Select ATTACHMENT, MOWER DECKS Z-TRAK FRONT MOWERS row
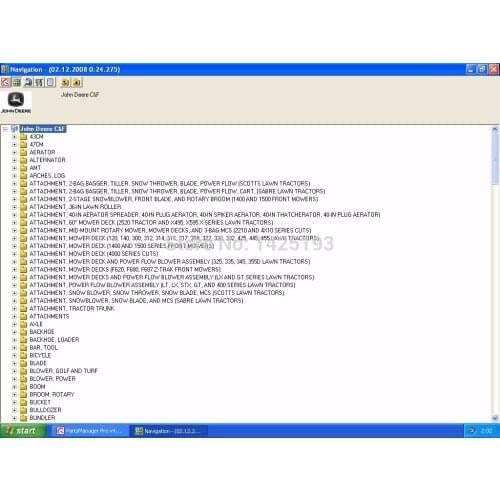This screenshot has height=500, width=500. point(125,269)
